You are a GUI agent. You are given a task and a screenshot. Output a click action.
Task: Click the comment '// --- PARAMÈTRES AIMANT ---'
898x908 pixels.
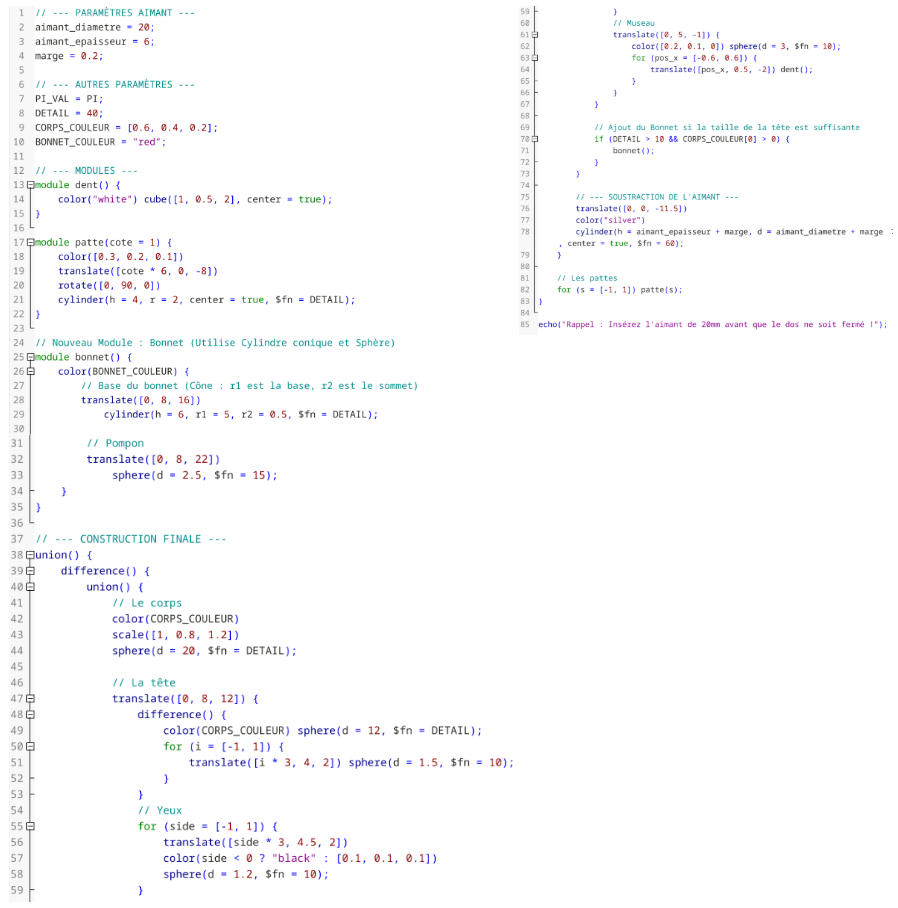tap(115, 13)
